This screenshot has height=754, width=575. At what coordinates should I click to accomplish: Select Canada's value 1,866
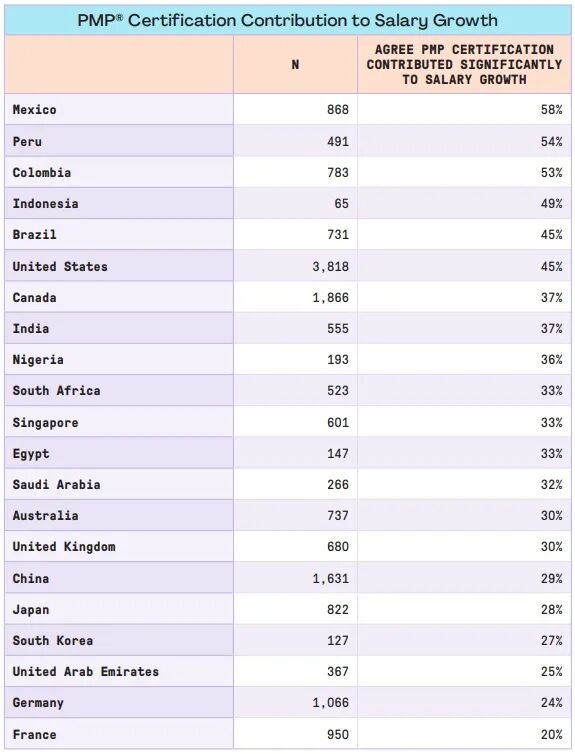(331, 298)
